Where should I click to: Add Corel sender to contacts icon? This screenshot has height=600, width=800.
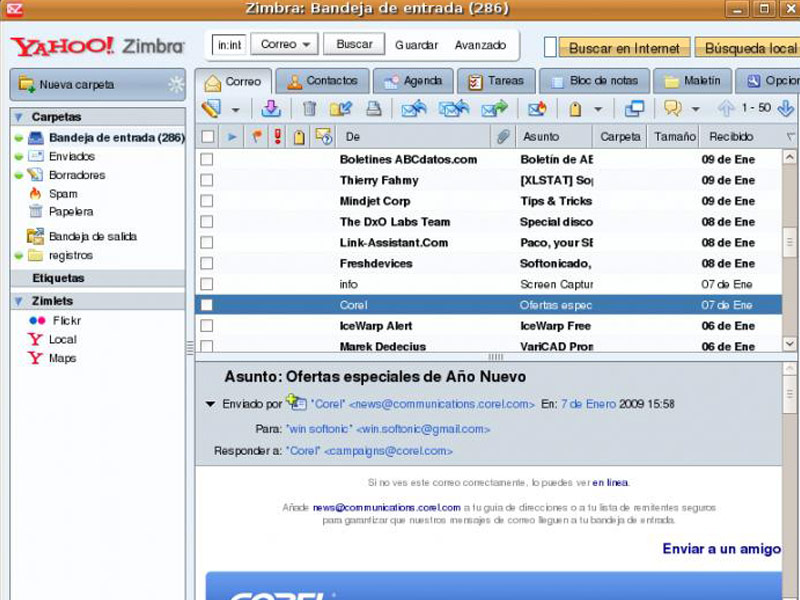pyautogui.click(x=296, y=402)
